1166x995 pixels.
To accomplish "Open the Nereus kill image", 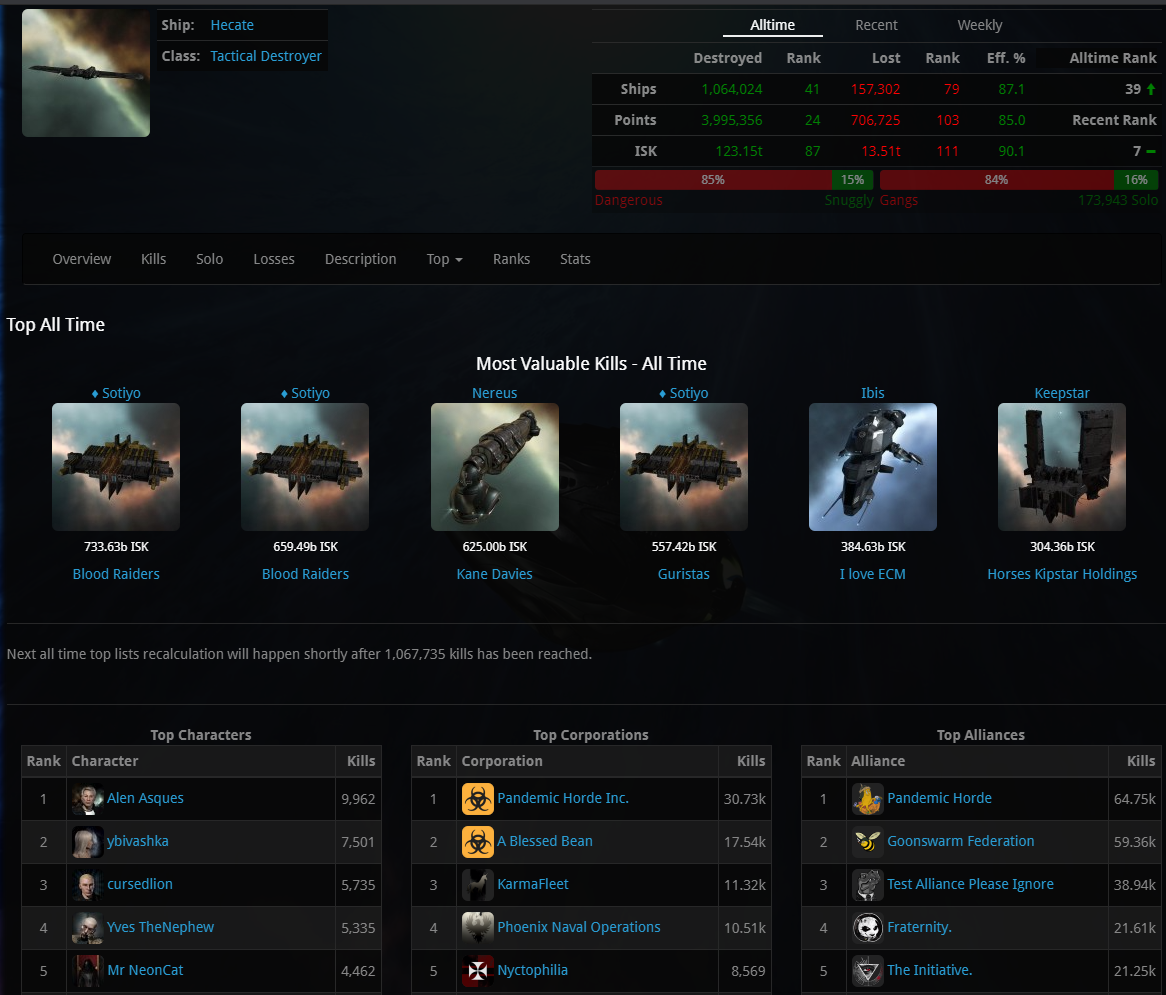I will click(x=495, y=467).
